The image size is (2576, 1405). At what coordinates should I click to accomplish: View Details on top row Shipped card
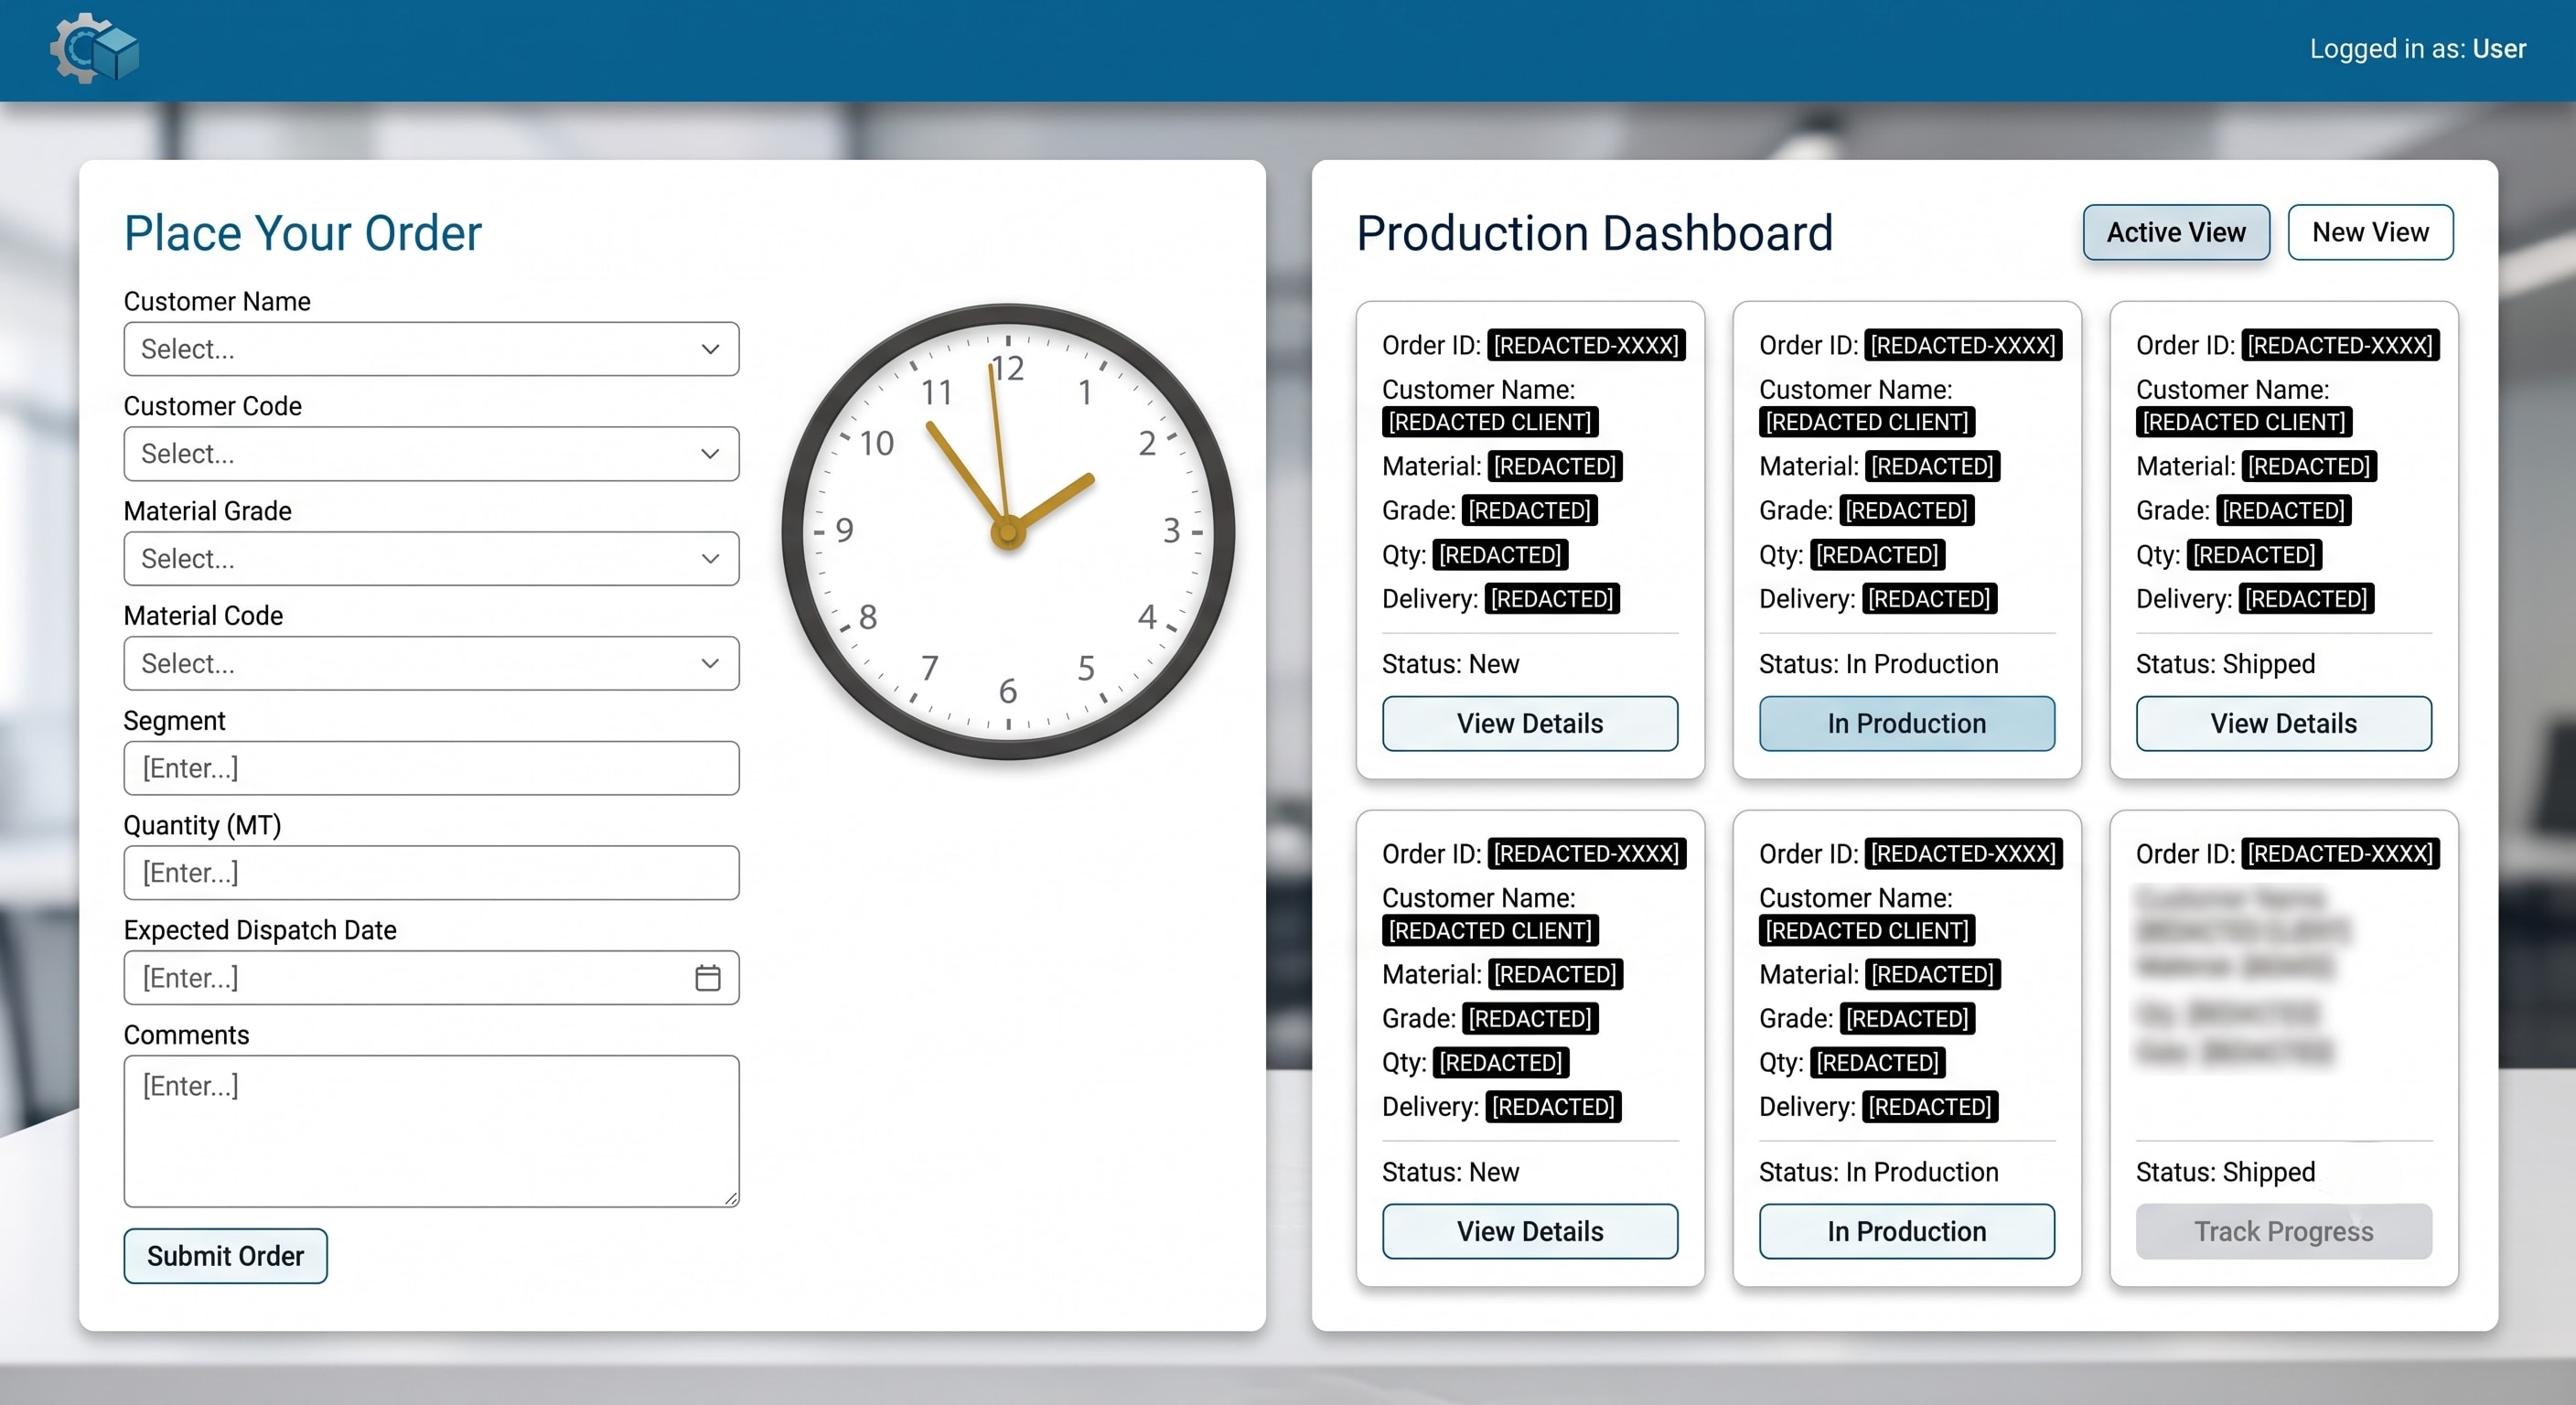(2284, 723)
